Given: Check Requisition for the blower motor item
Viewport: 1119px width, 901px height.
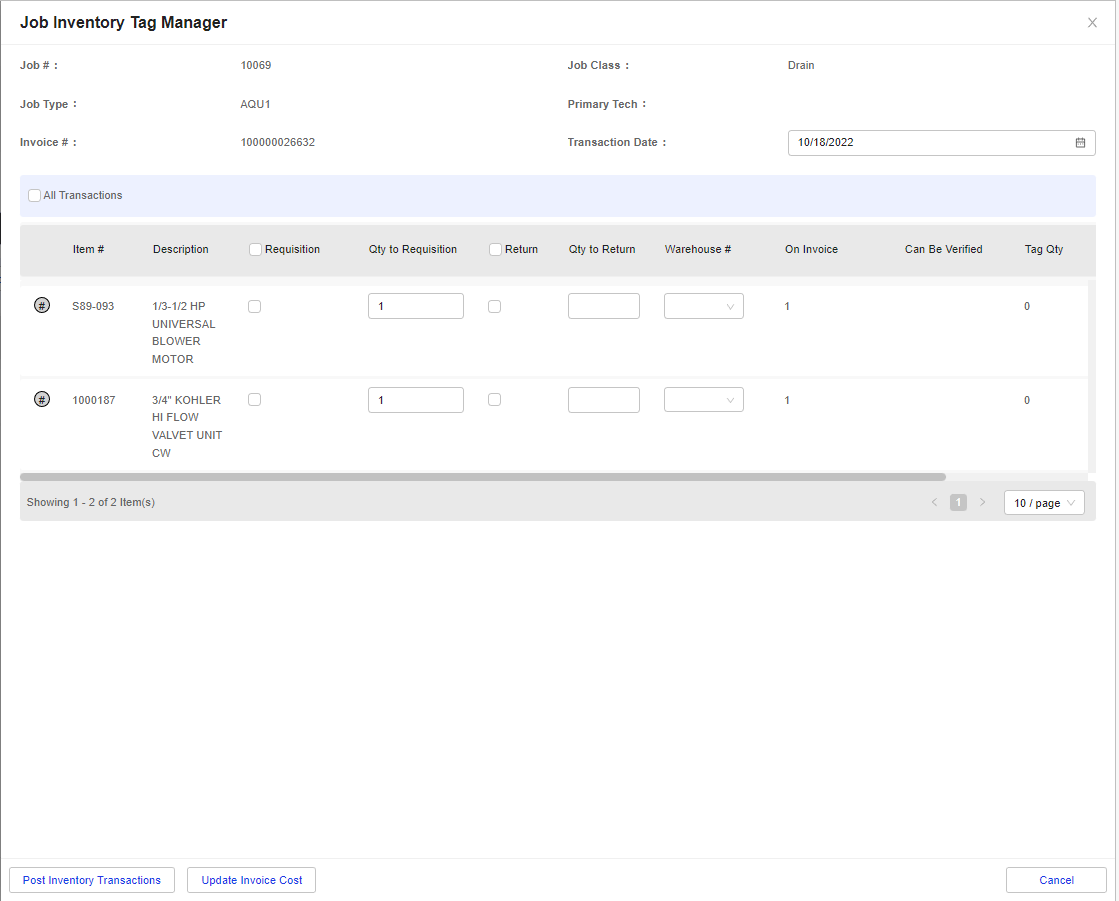Looking at the screenshot, I should (254, 305).
